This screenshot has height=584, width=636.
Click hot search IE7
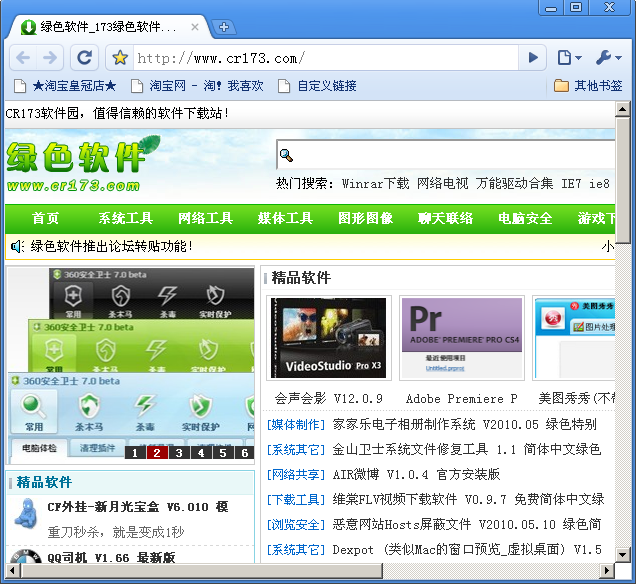(571, 184)
